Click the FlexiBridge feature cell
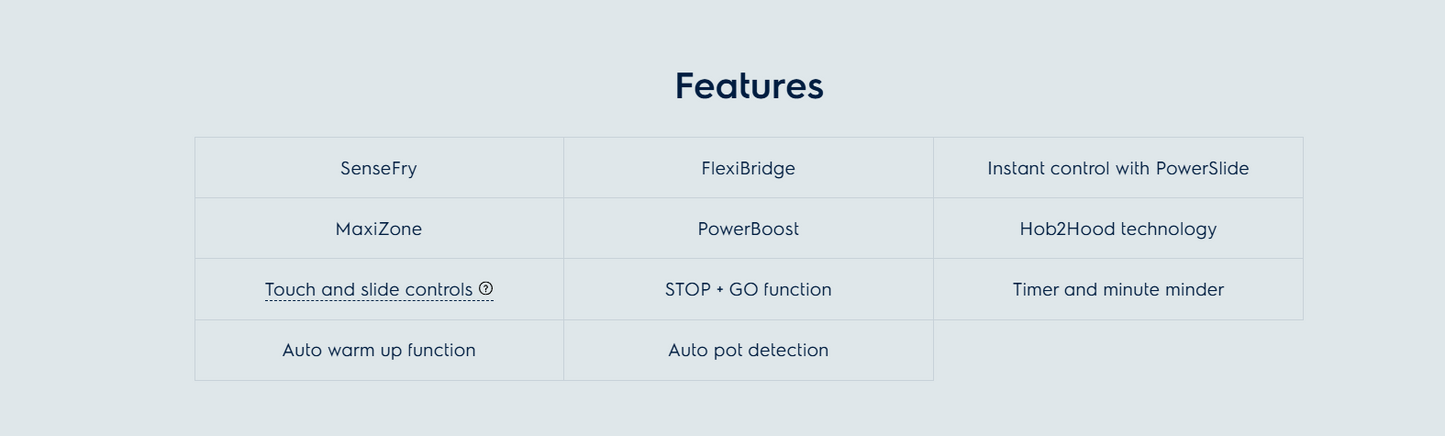This screenshot has height=436, width=1445. [748, 168]
